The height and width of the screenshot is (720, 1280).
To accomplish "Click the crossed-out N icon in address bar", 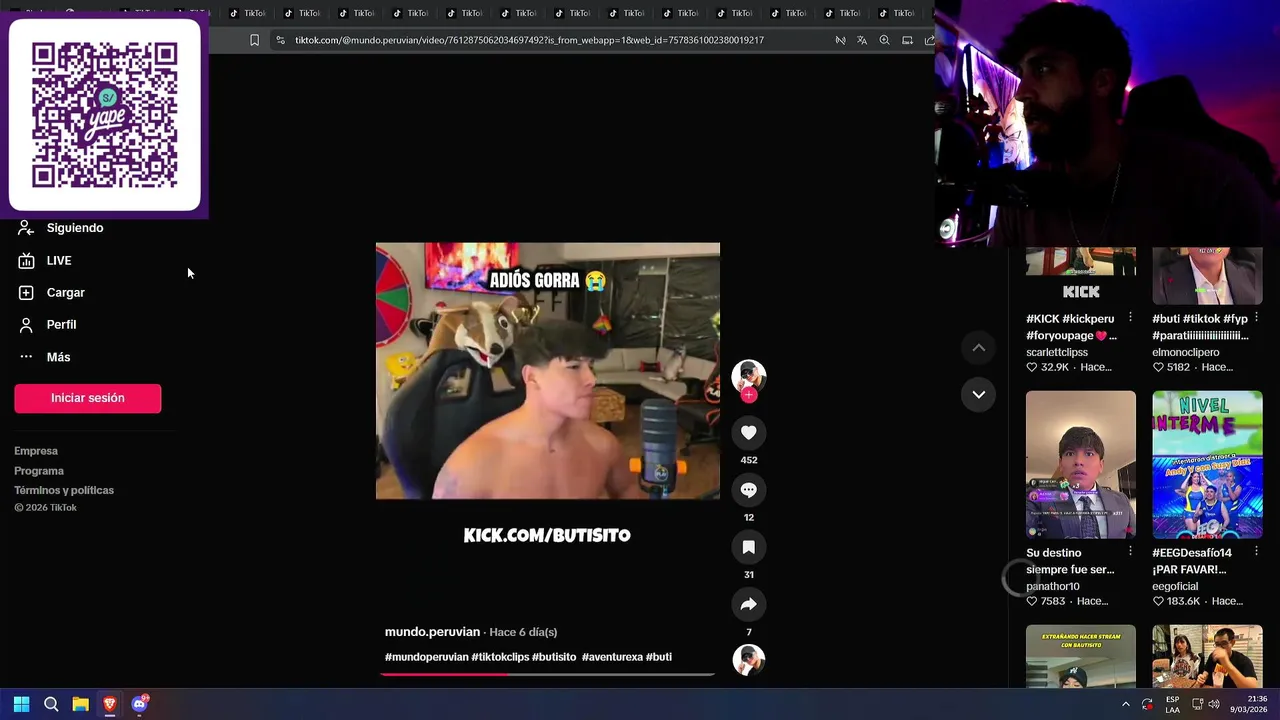I will [840, 40].
